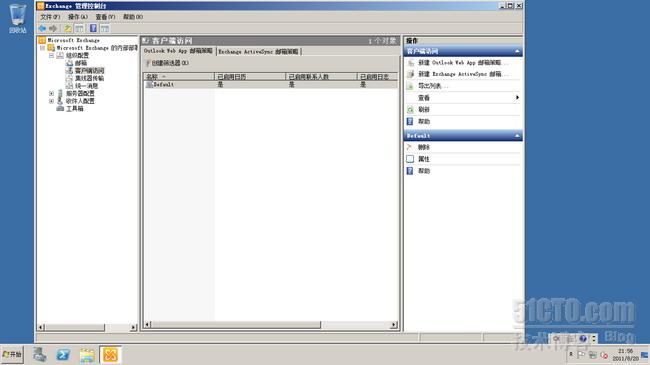
Task: Open the 帮助 (Help) menu
Action: (133, 17)
